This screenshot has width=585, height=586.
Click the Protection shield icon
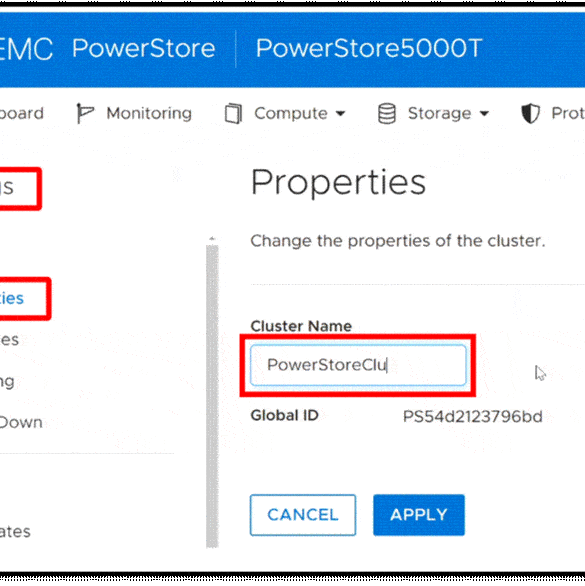[530, 113]
